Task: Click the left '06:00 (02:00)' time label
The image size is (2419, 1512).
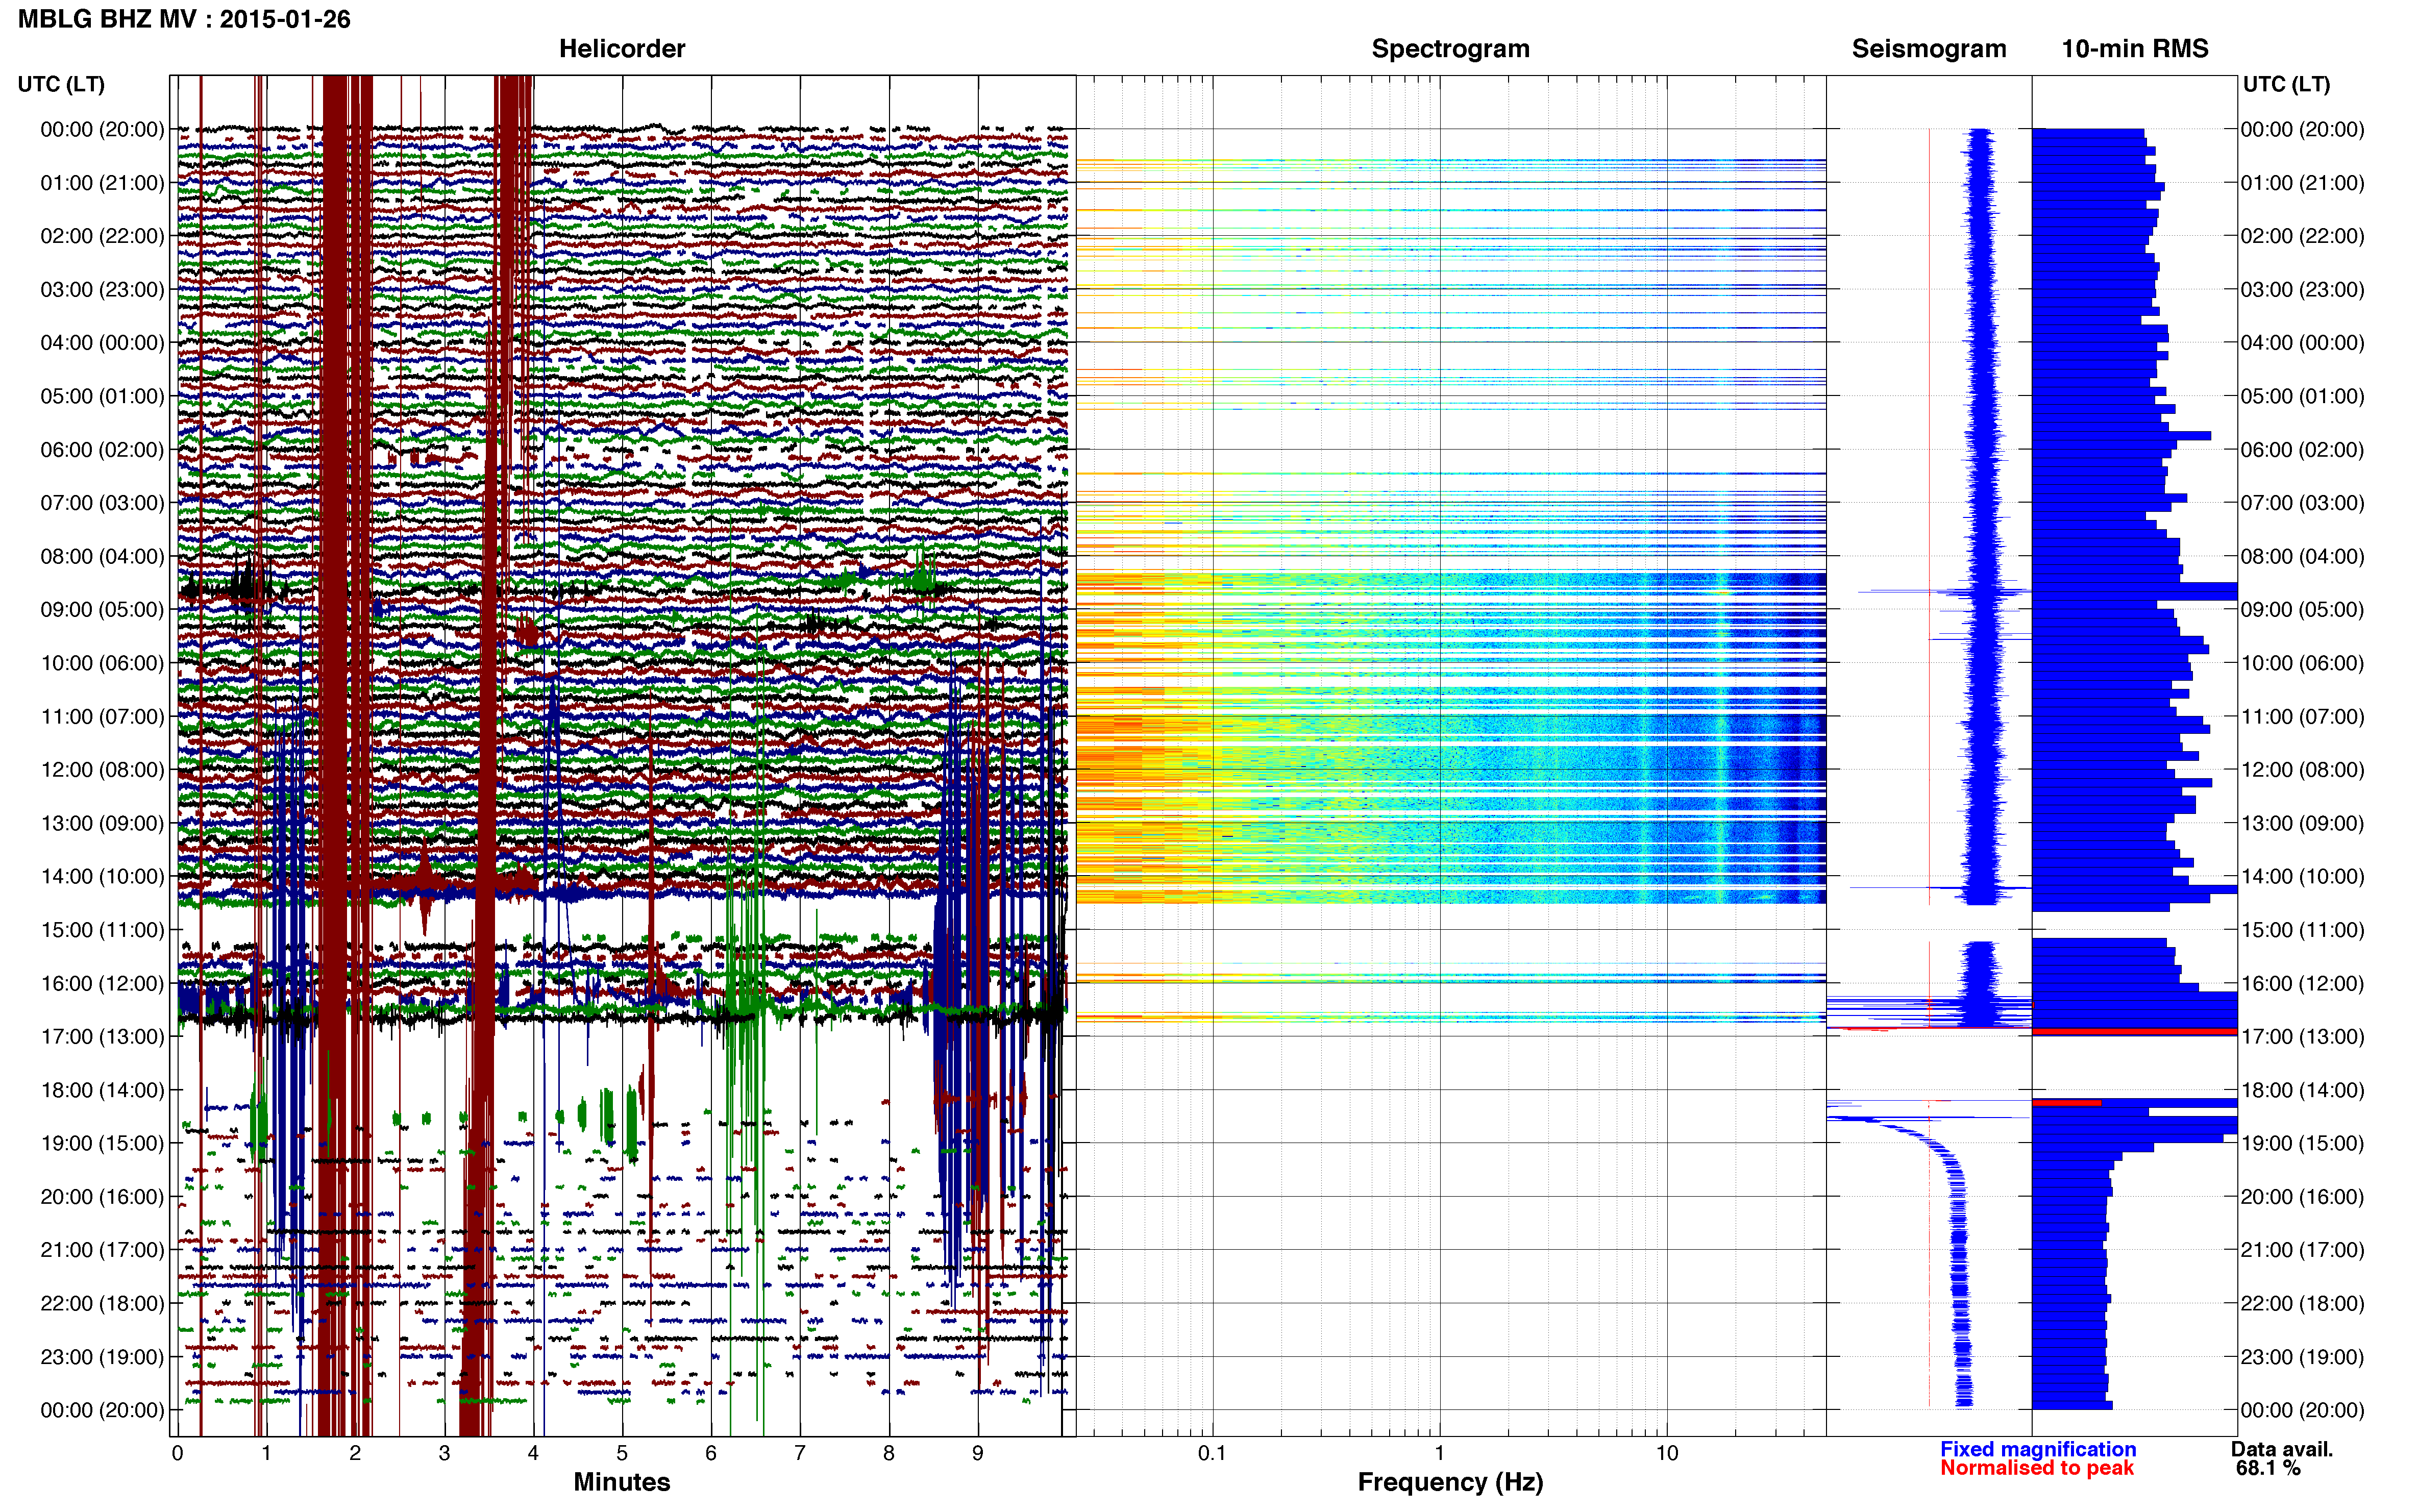Action: pos(102,449)
